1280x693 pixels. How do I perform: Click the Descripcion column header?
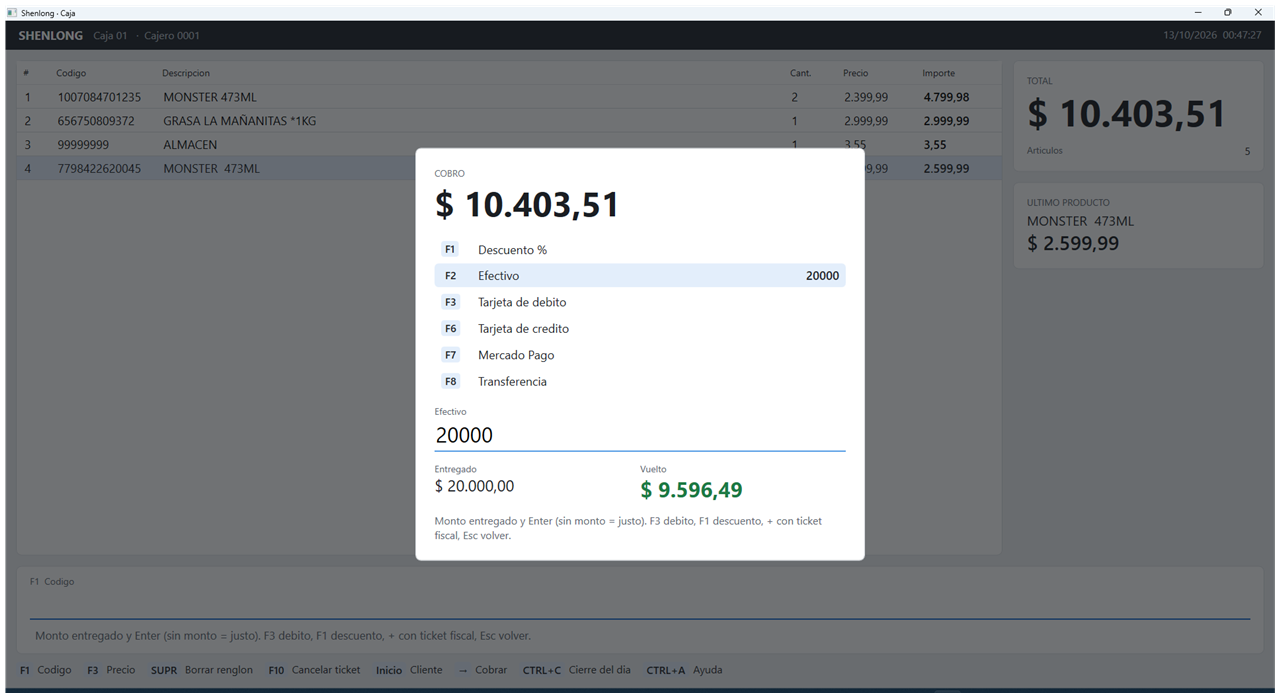click(x=186, y=73)
